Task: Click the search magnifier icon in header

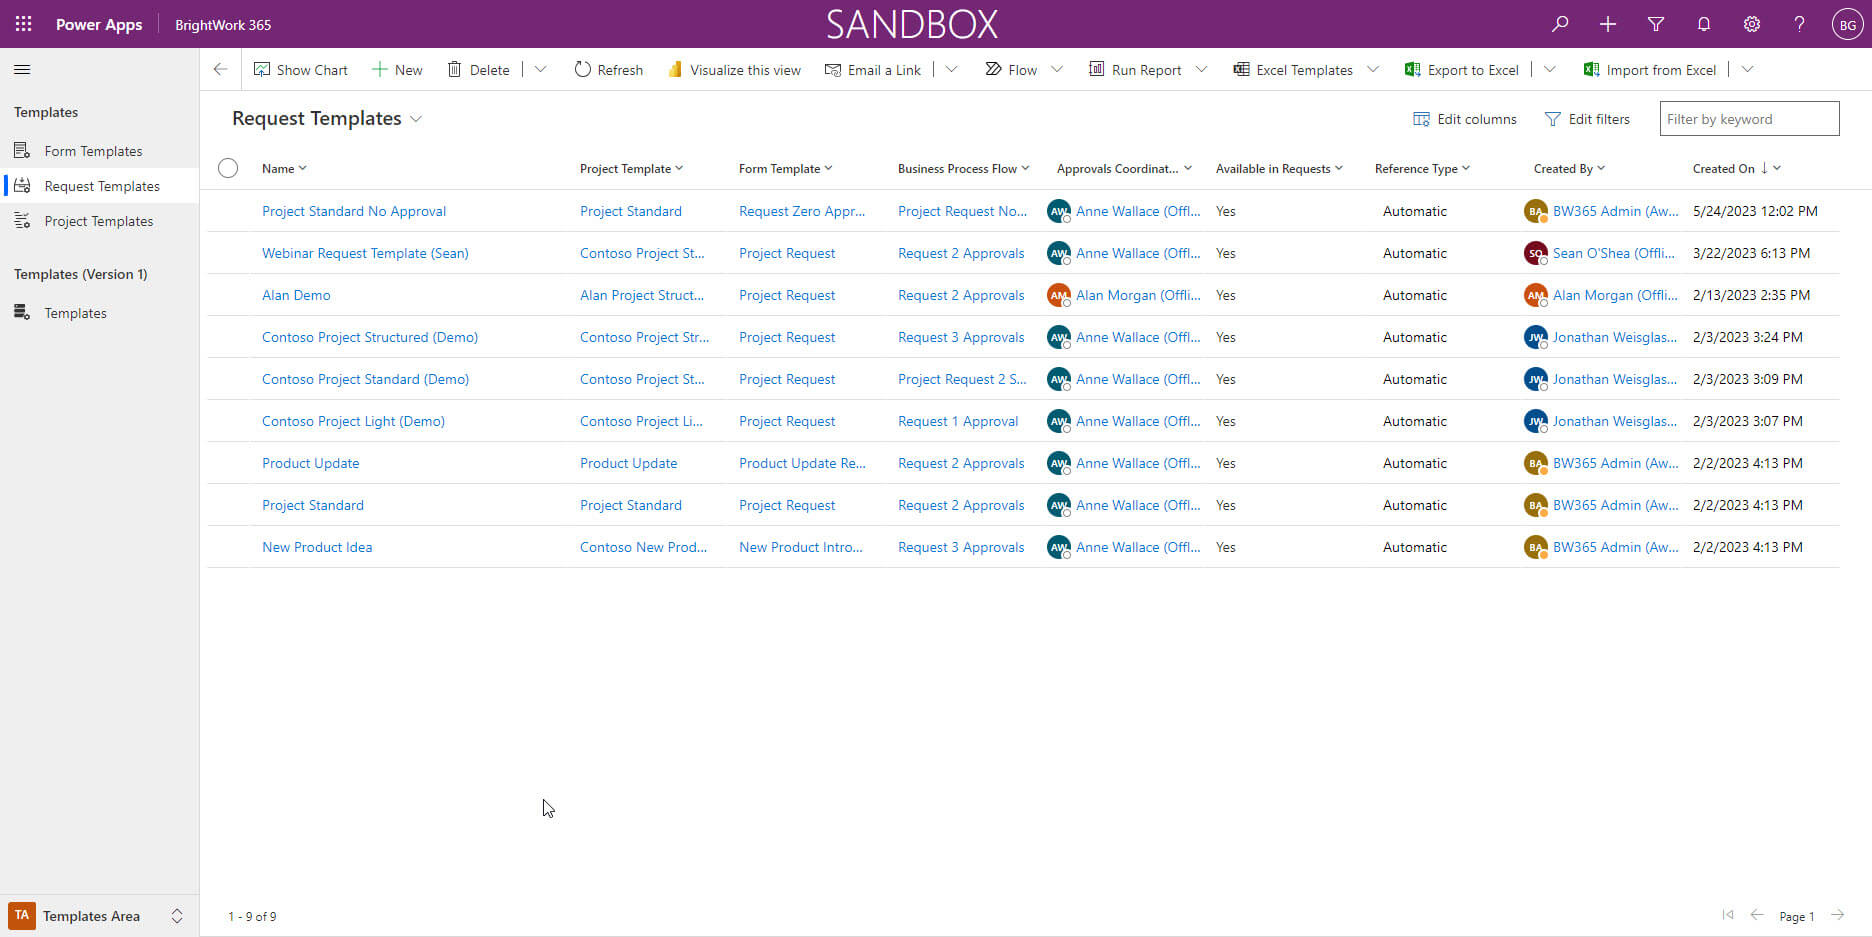Action: point(1559,24)
